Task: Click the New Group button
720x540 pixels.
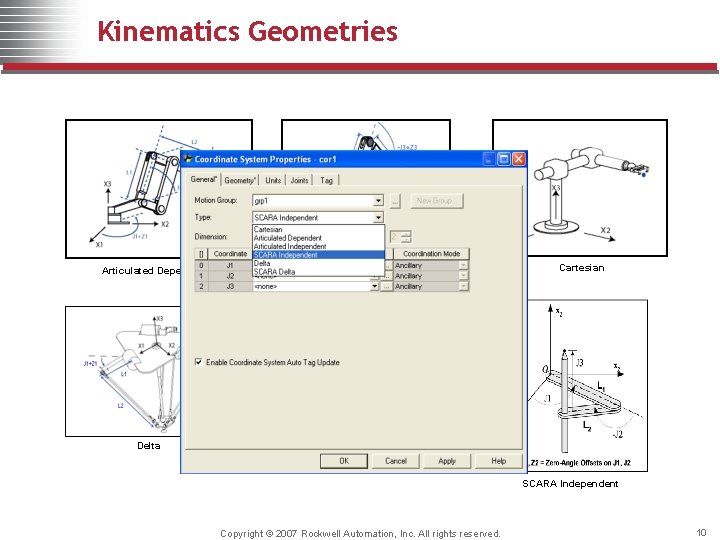Action: pos(436,201)
